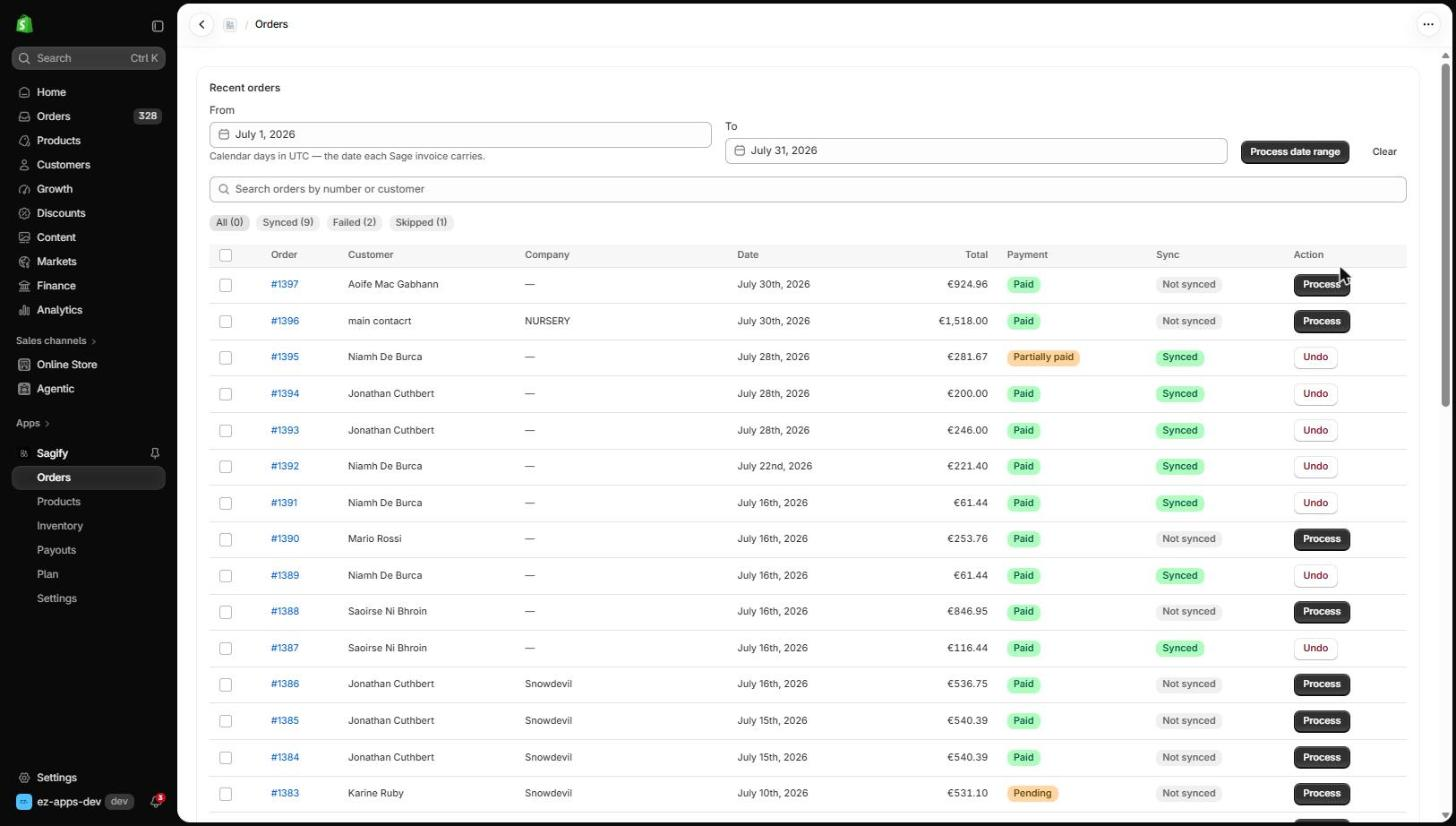Pin the Sagify app with pin icon
The image size is (1456, 826).
pyautogui.click(x=155, y=454)
